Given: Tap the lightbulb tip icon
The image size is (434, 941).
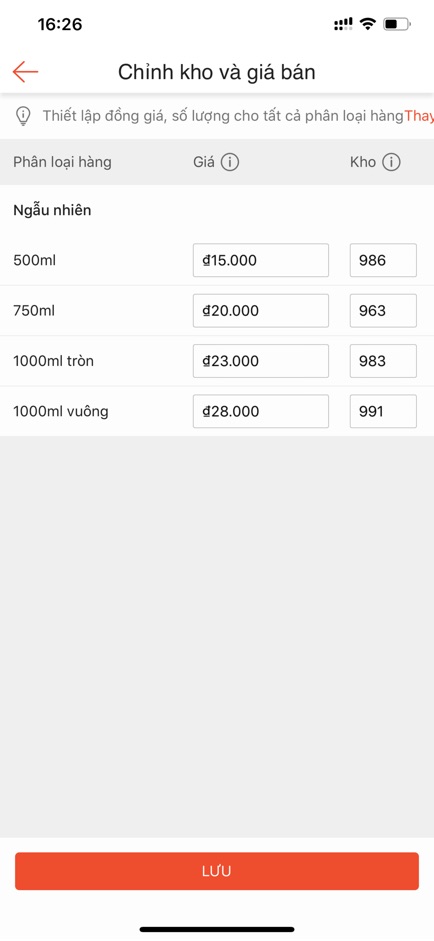Looking at the screenshot, I should [23, 116].
